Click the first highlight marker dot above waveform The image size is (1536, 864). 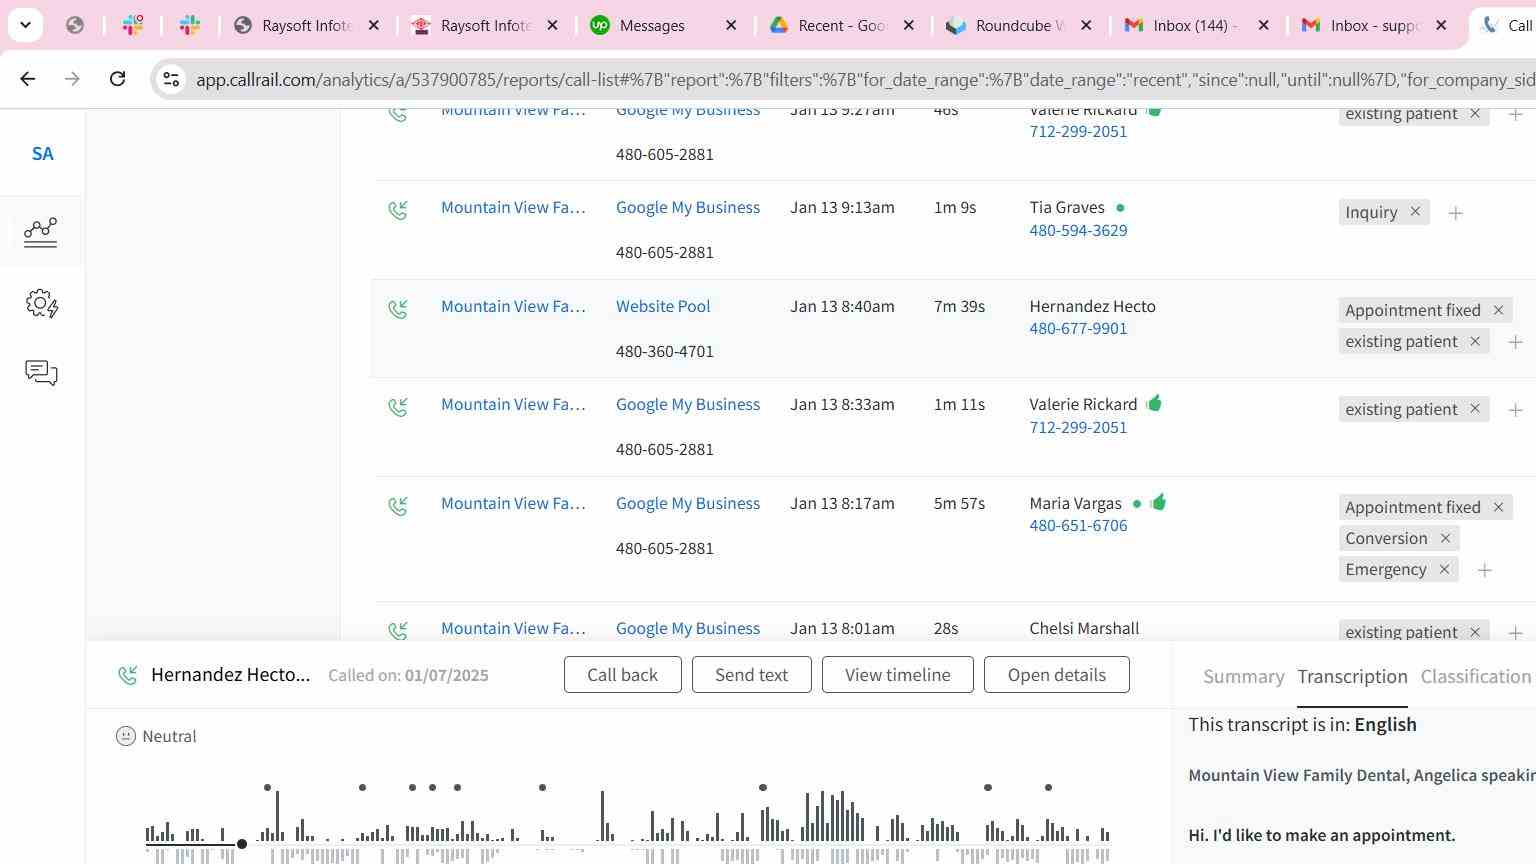(267, 788)
